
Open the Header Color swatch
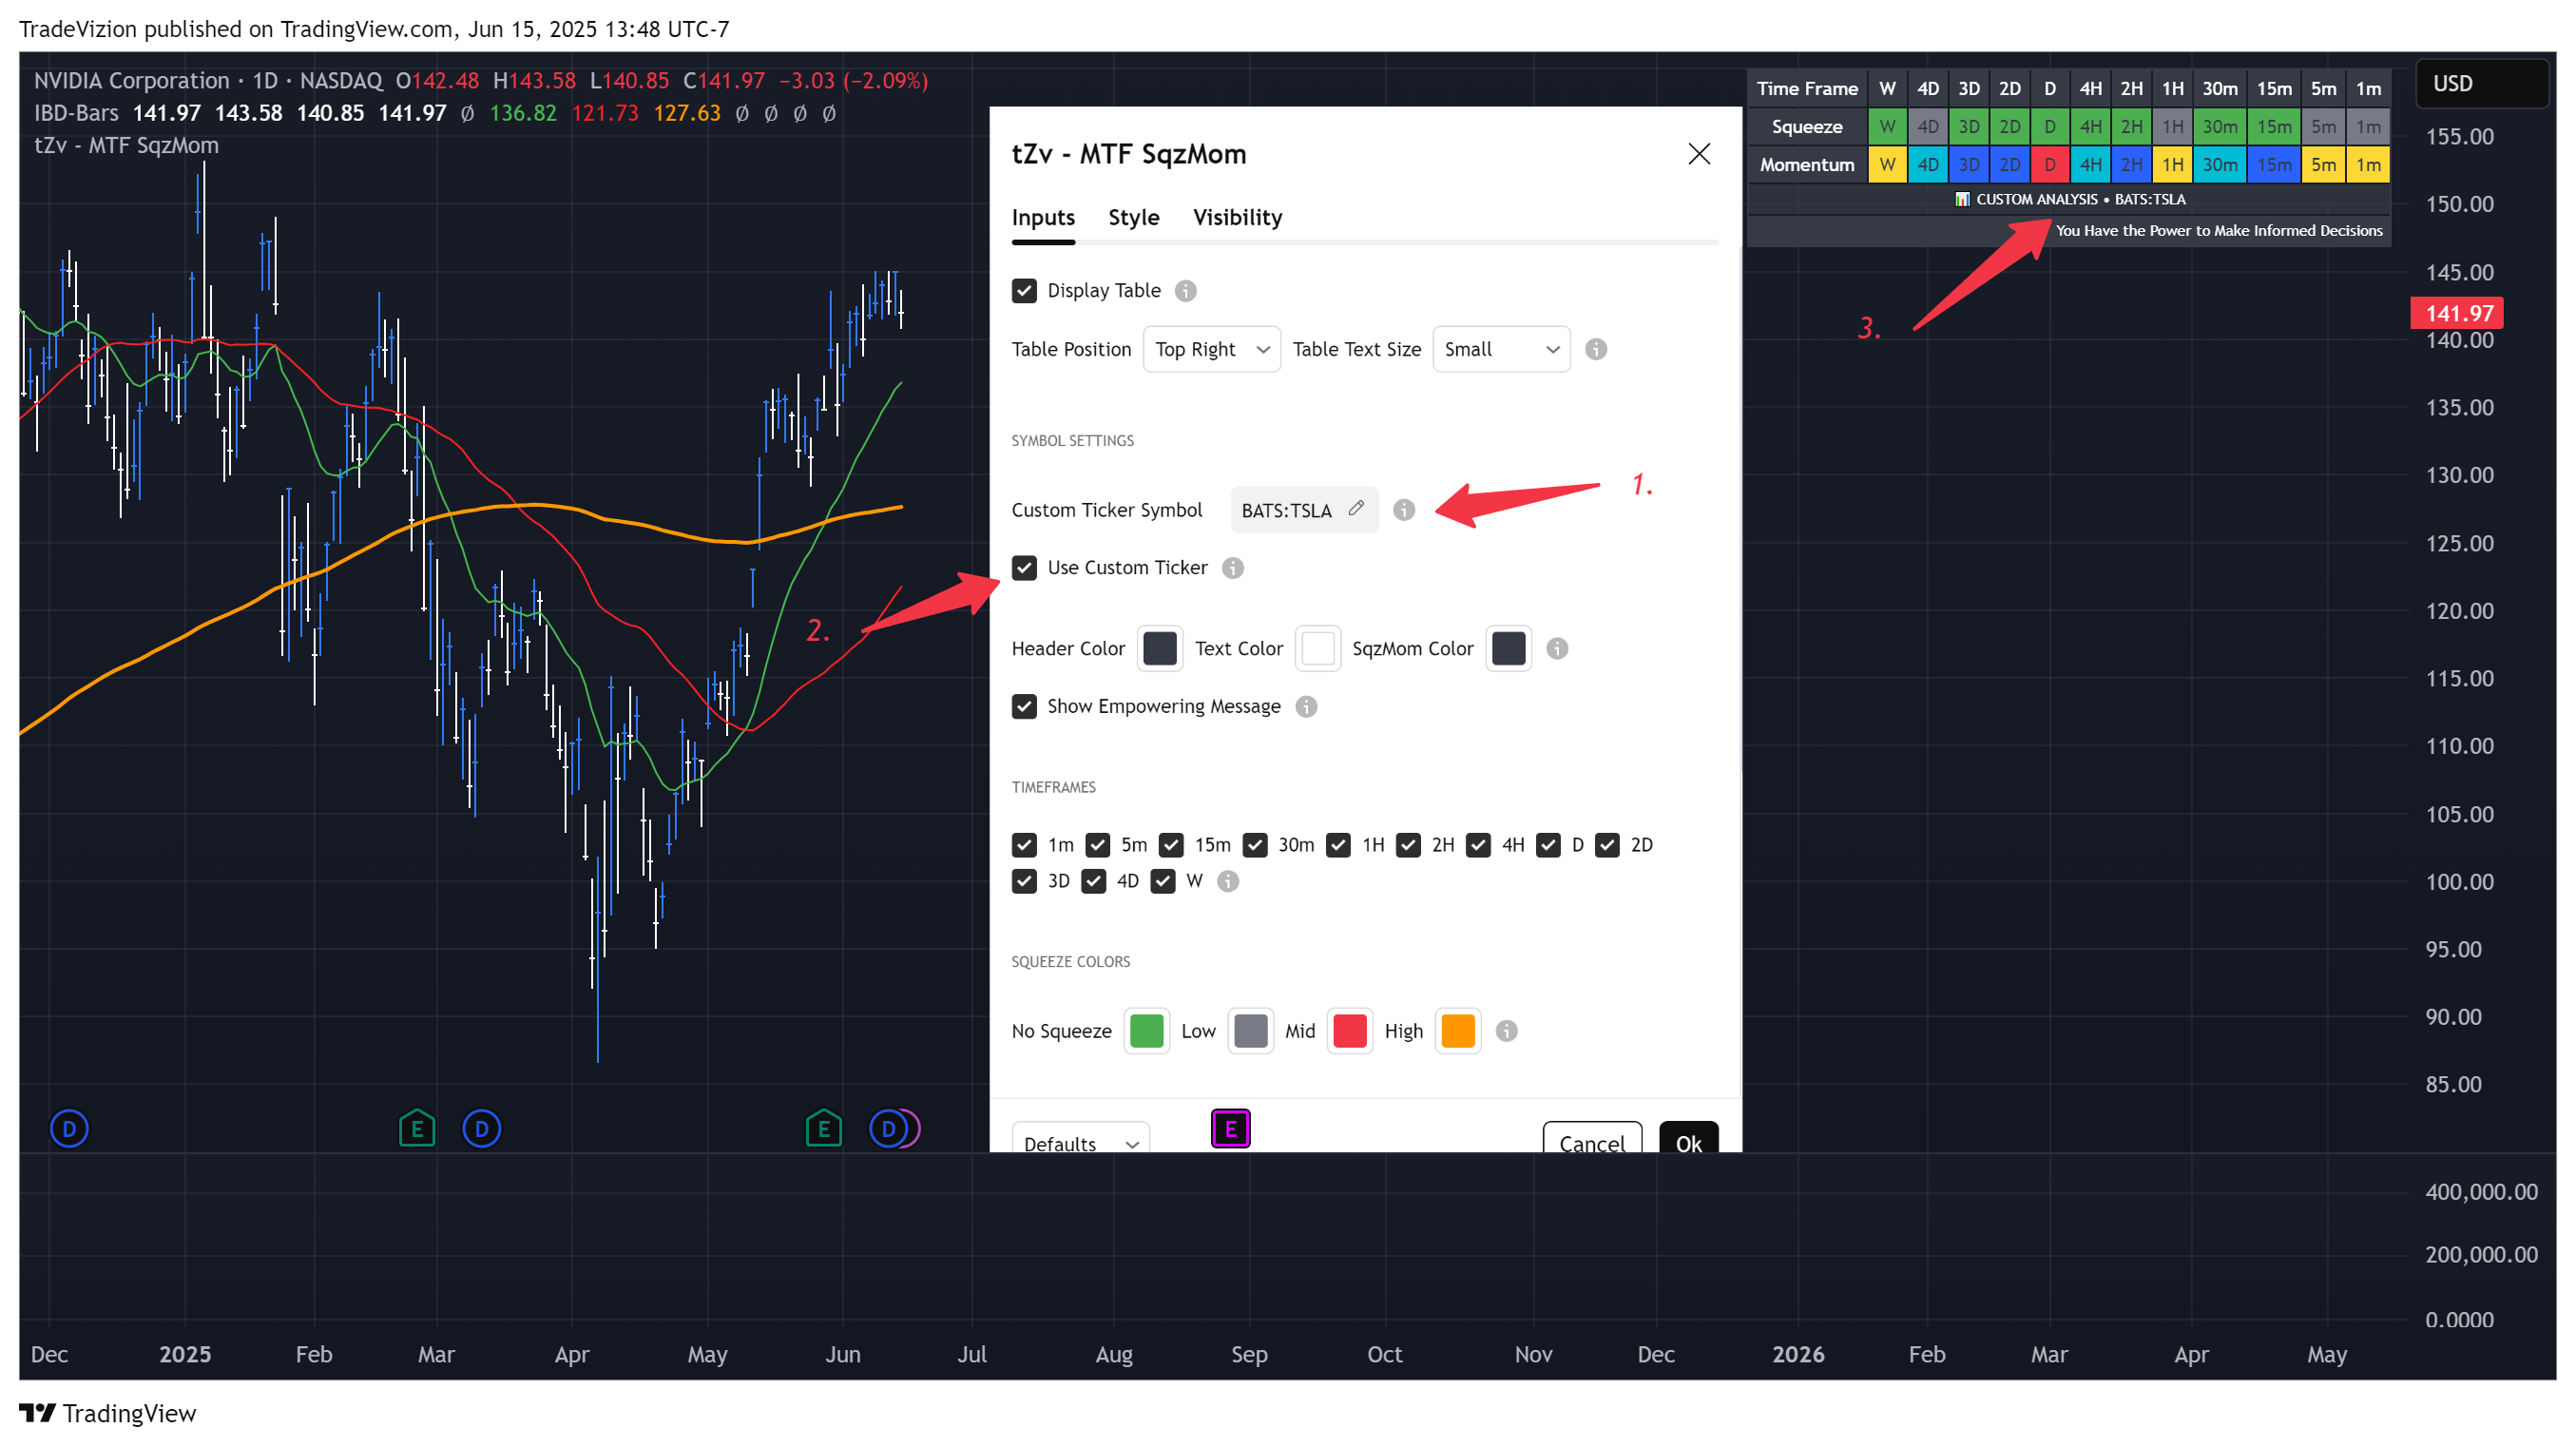1160,649
